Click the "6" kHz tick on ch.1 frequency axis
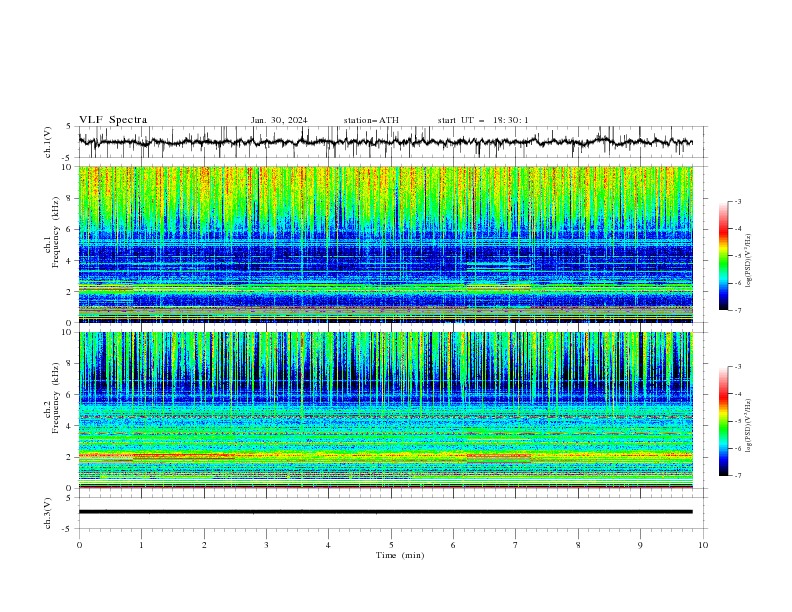 [71, 229]
